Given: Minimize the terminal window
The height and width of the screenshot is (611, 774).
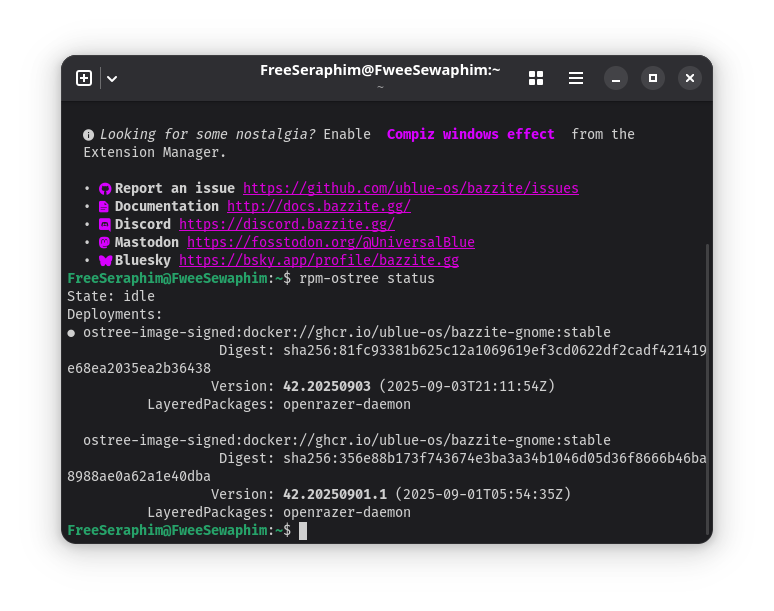Looking at the screenshot, I should pyautogui.click(x=616, y=78).
